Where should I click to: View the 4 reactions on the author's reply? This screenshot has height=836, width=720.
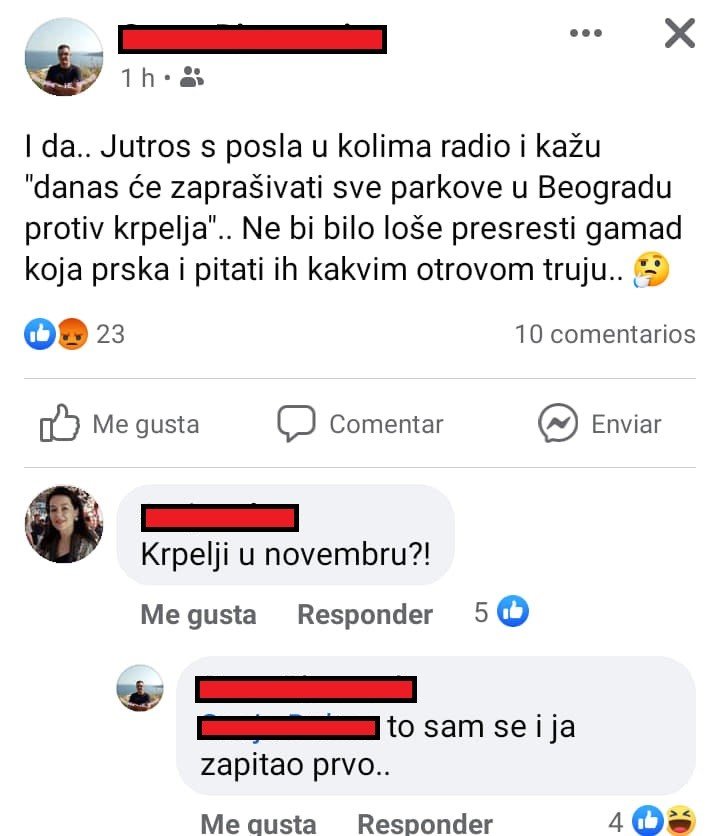point(652,821)
